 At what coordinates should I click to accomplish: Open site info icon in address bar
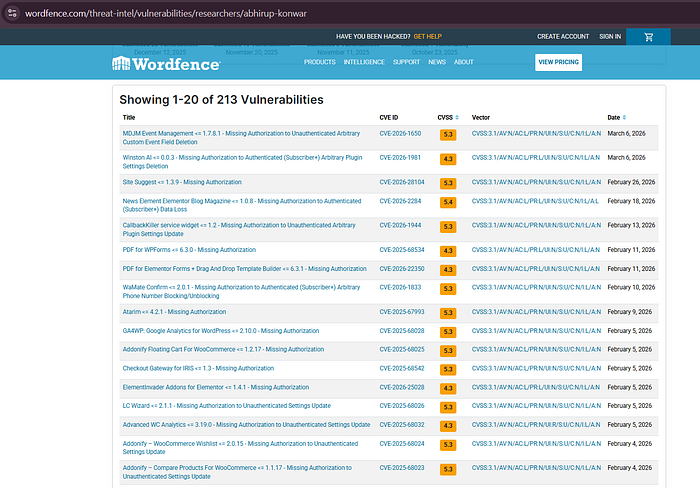click(x=12, y=13)
